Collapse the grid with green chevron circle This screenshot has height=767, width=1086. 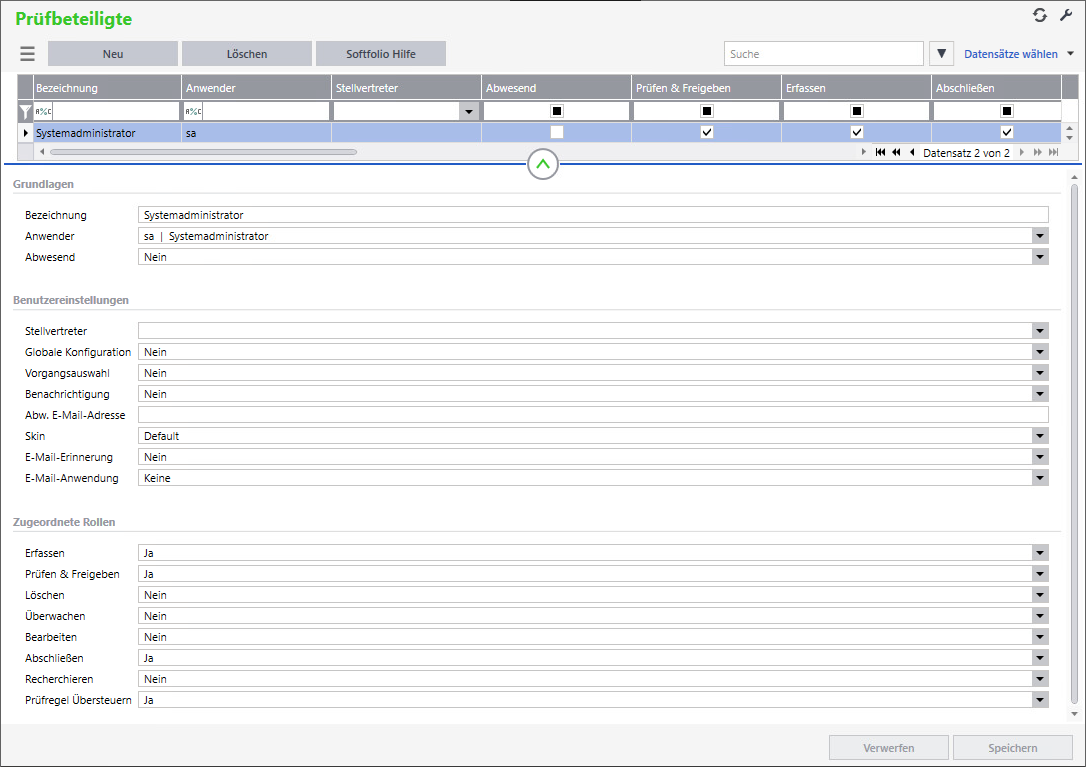pos(542,165)
